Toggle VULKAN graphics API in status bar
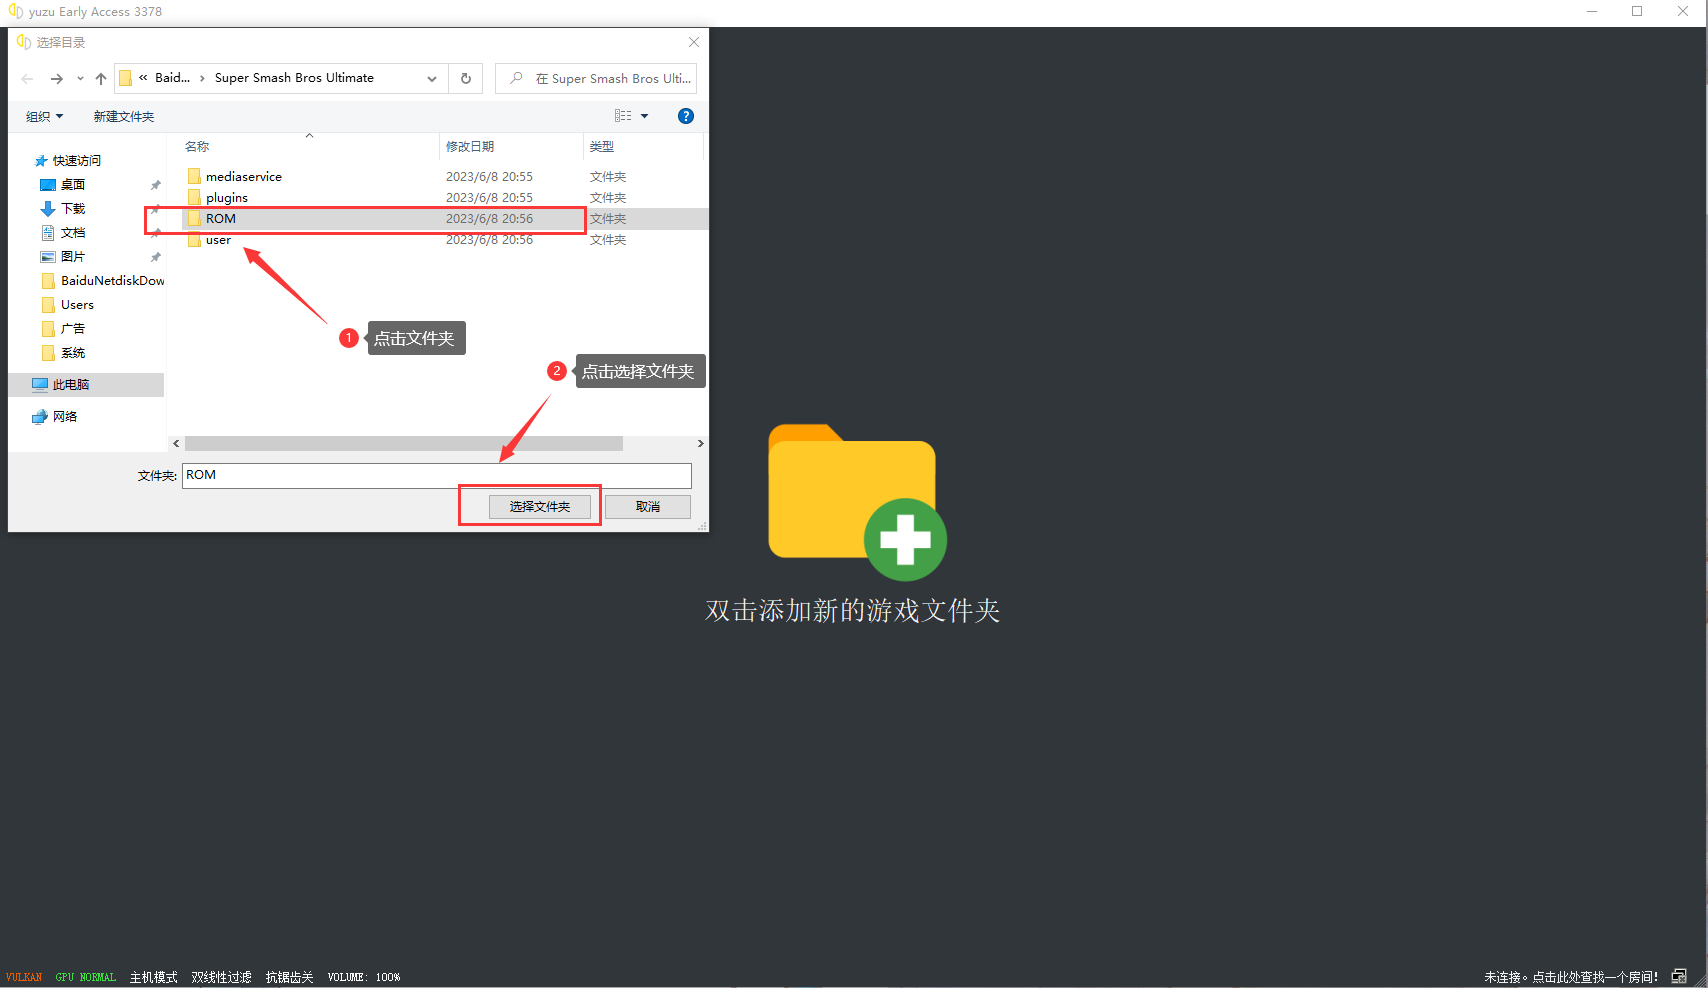The width and height of the screenshot is (1708, 988). 24,978
